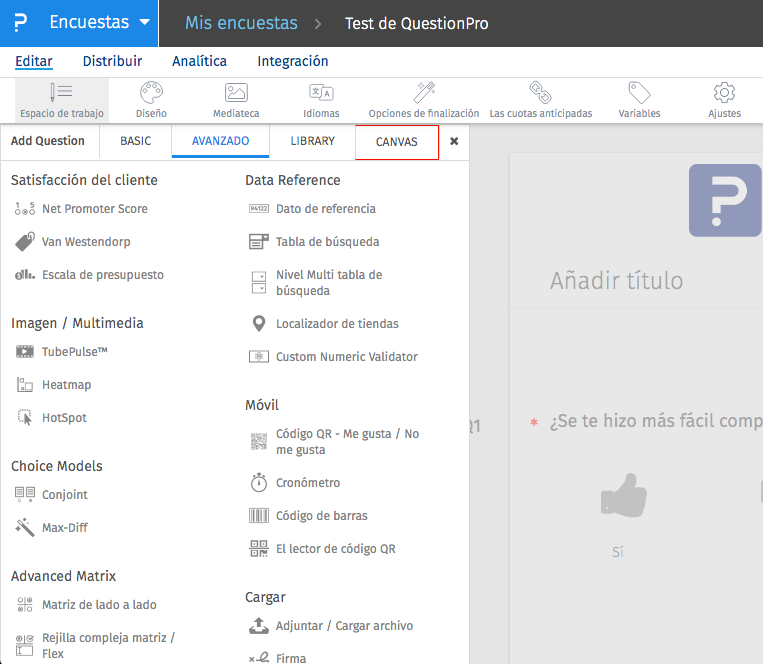Expand the Encuestas dropdown menu
The height and width of the screenshot is (664, 763).
pyautogui.click(x=145, y=23)
